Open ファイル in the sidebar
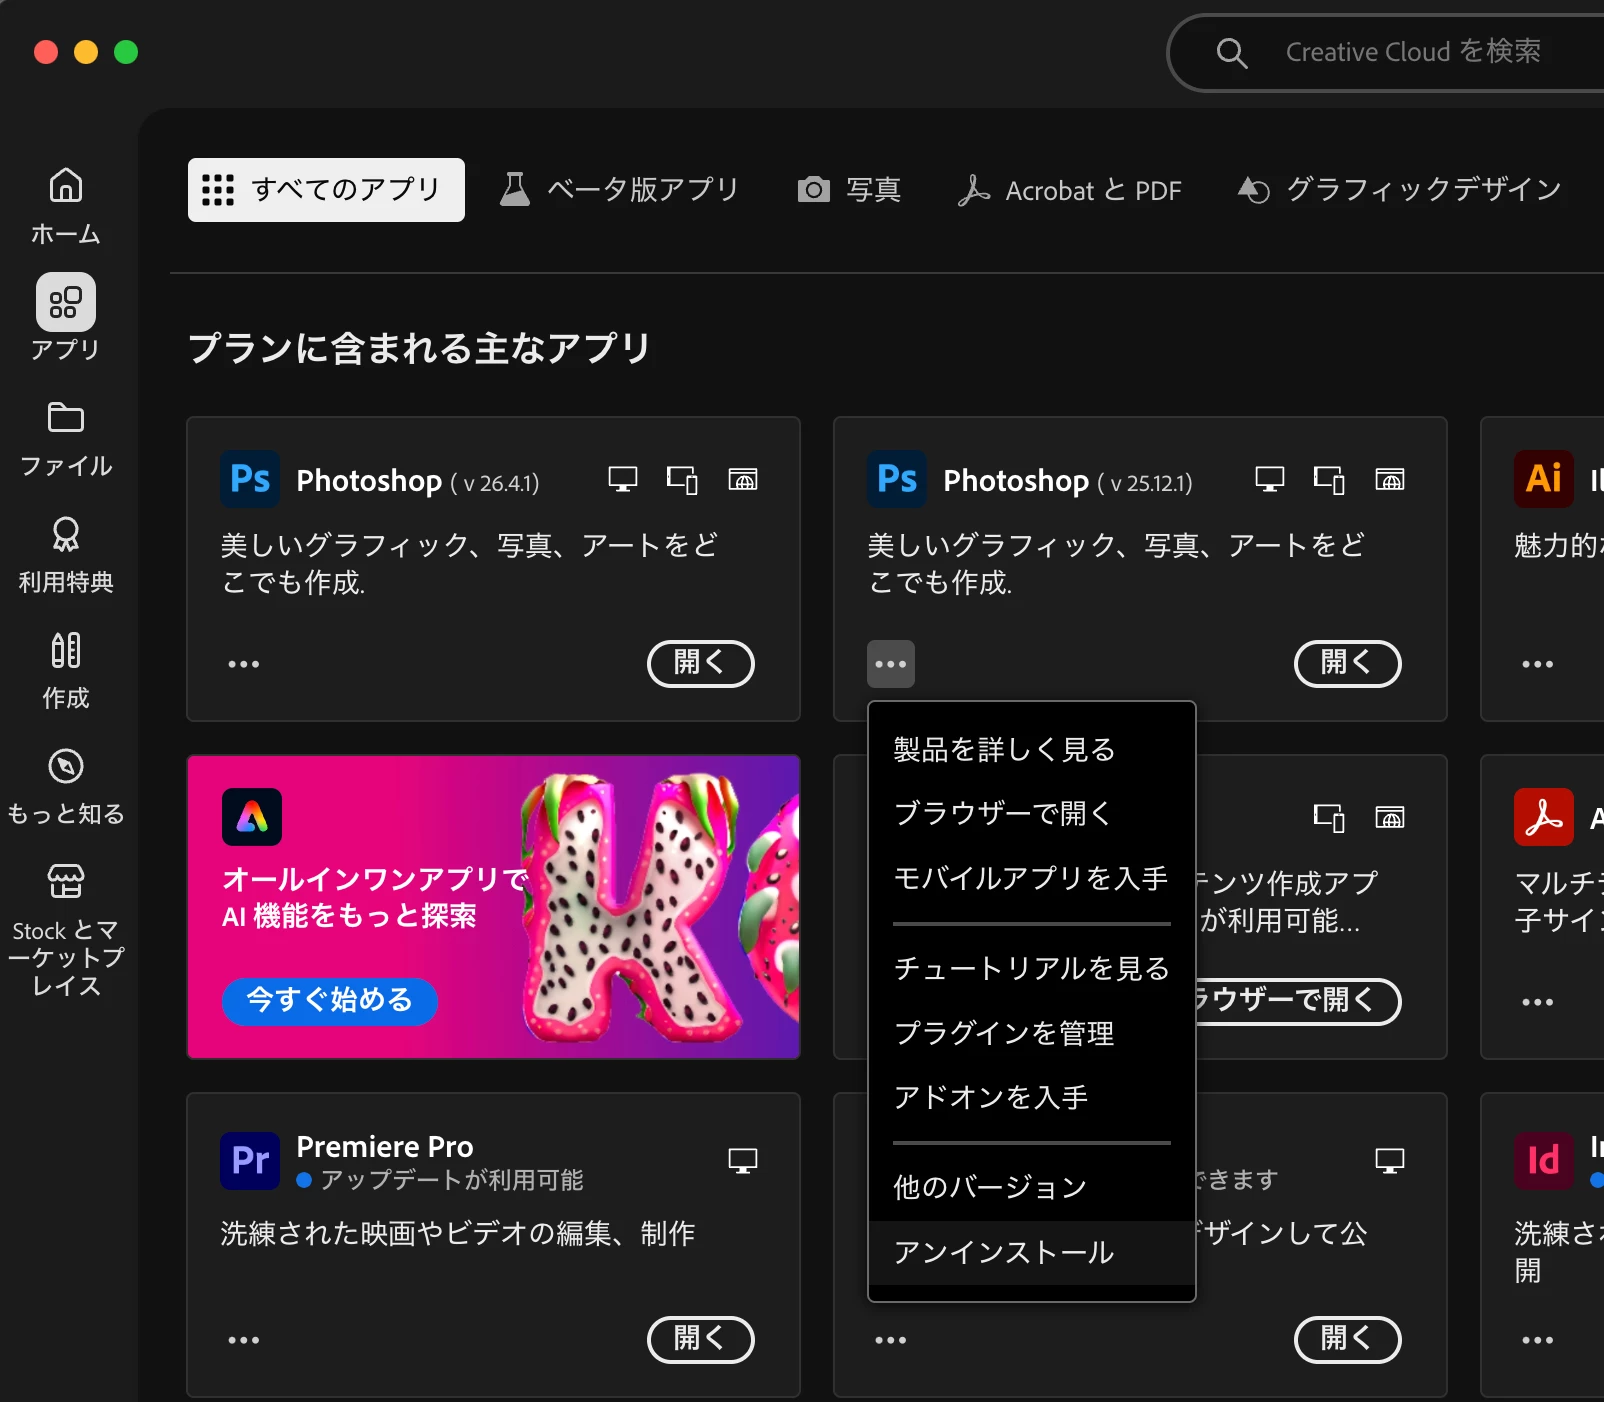This screenshot has width=1604, height=1402. coord(66,440)
